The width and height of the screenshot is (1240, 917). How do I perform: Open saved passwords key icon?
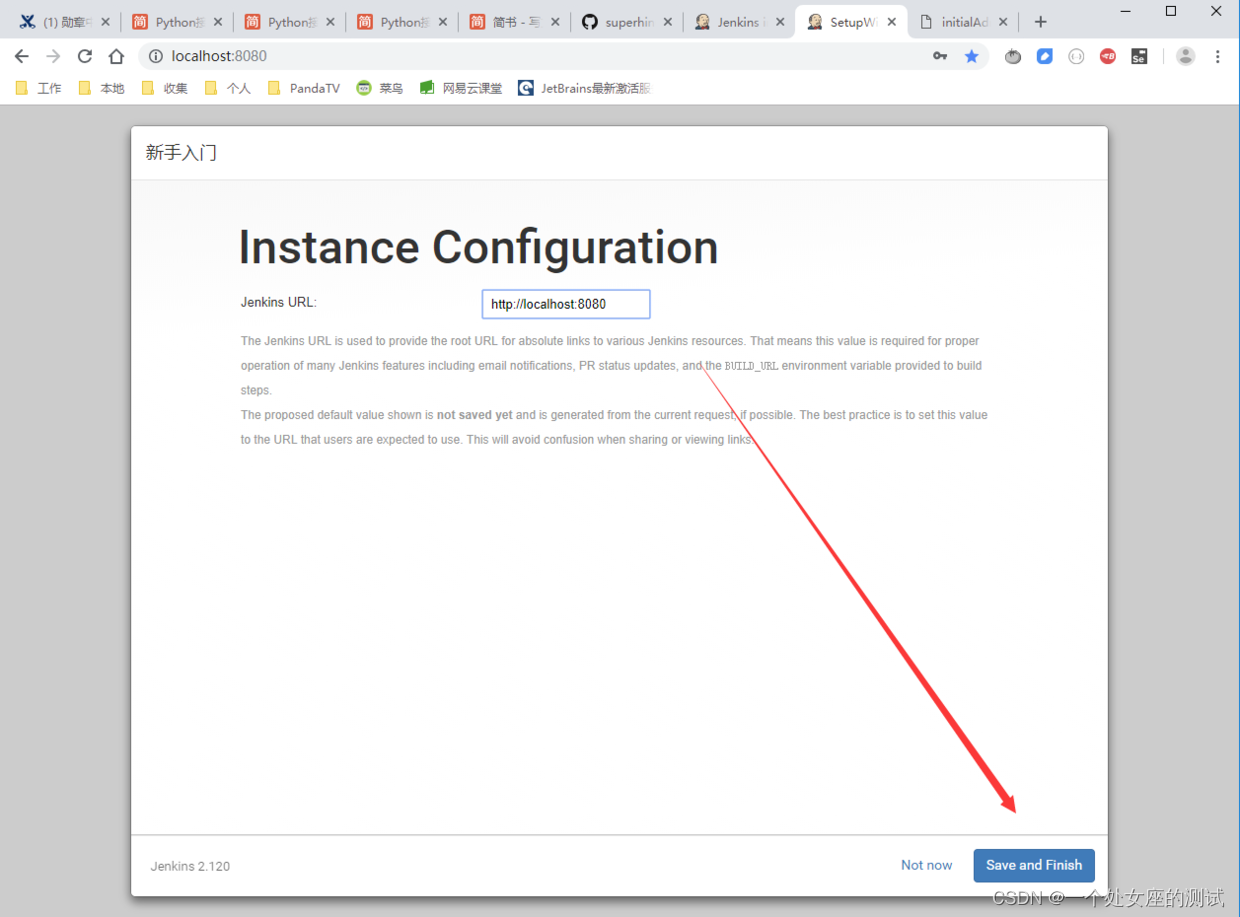(x=940, y=56)
